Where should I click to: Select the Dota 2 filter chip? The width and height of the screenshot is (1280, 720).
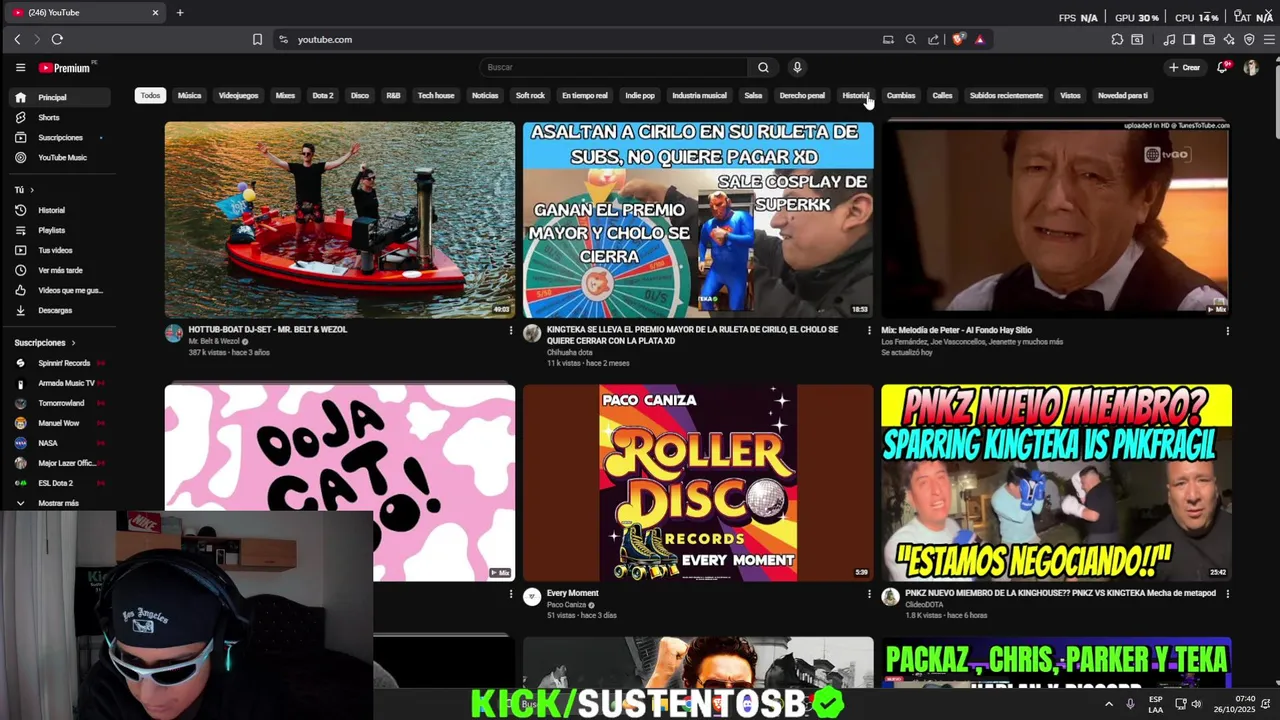pyautogui.click(x=322, y=95)
